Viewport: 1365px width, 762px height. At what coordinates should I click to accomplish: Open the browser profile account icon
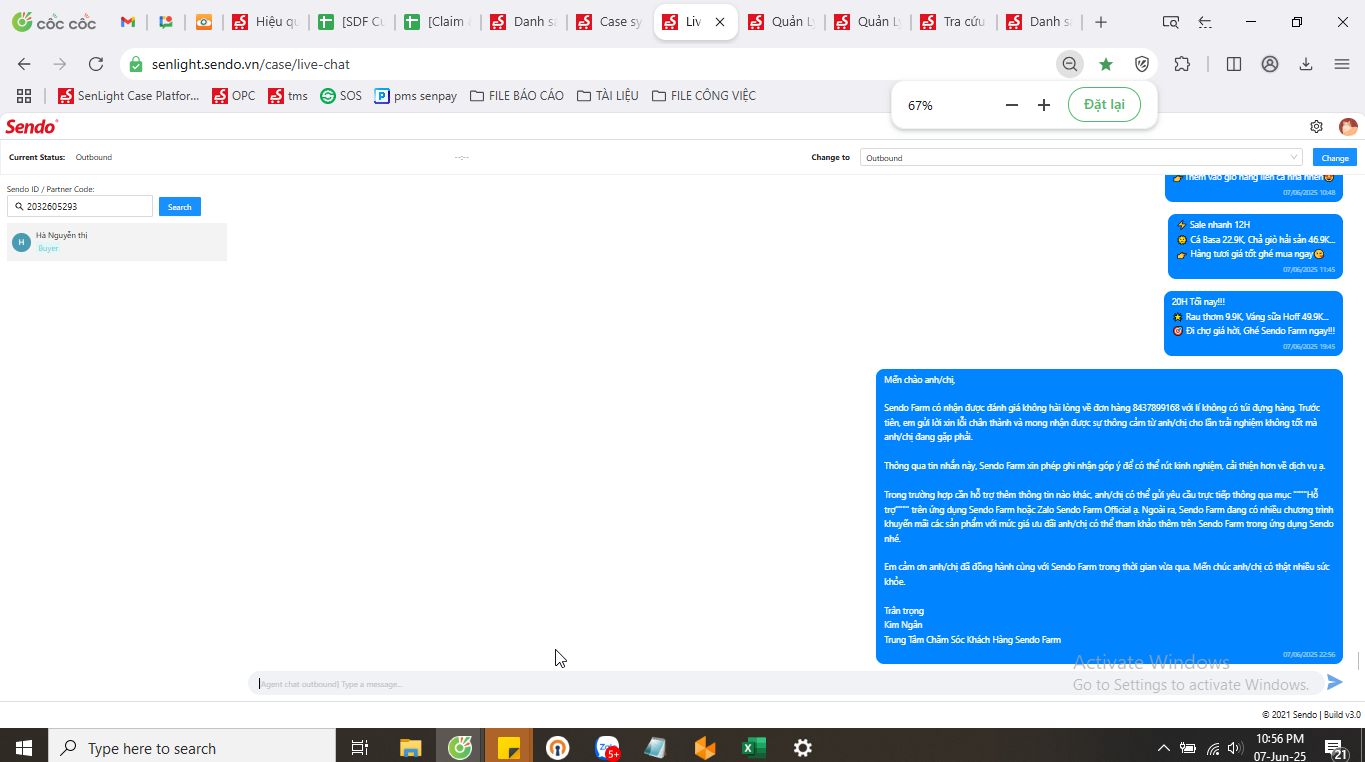[x=1270, y=64]
